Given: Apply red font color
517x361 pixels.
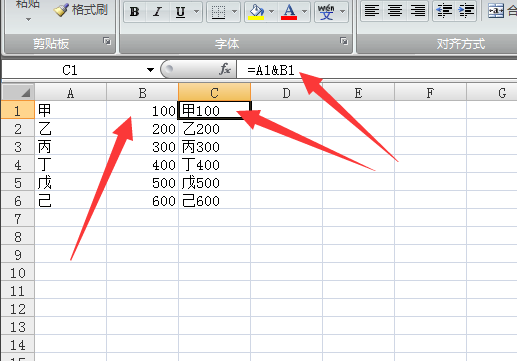Looking at the screenshot, I should click(289, 12).
